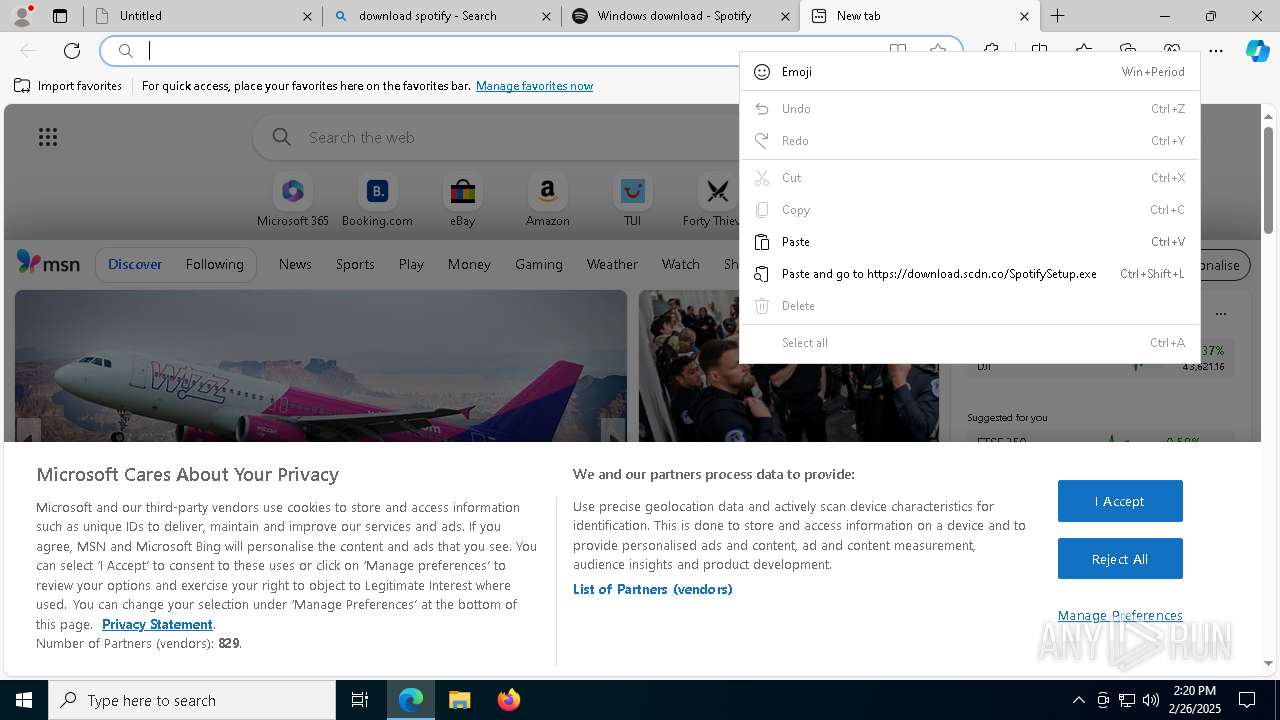Select the Discover feed tab
1280x720 pixels.
click(x=135, y=264)
